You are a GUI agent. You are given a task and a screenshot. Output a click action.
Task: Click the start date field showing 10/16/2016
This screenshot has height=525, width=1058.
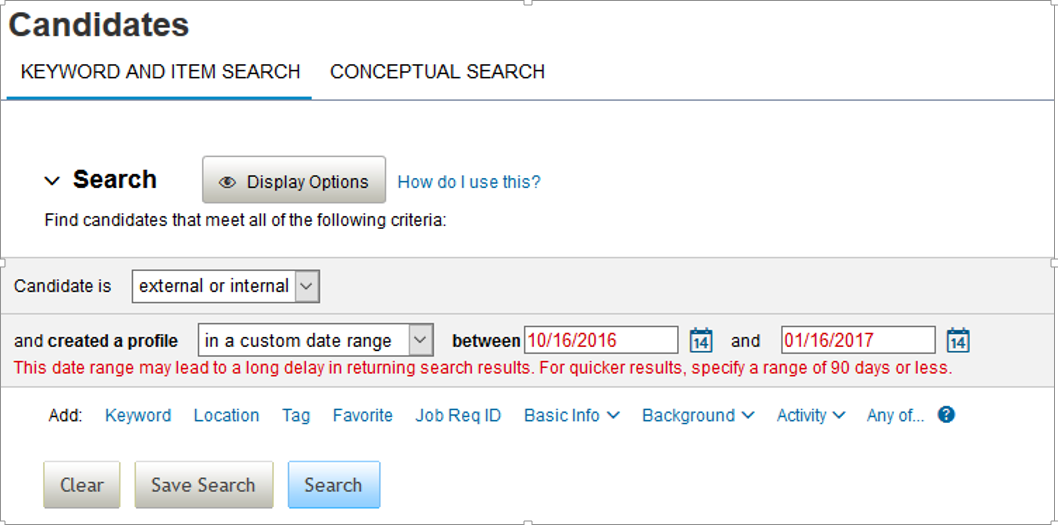click(x=601, y=339)
